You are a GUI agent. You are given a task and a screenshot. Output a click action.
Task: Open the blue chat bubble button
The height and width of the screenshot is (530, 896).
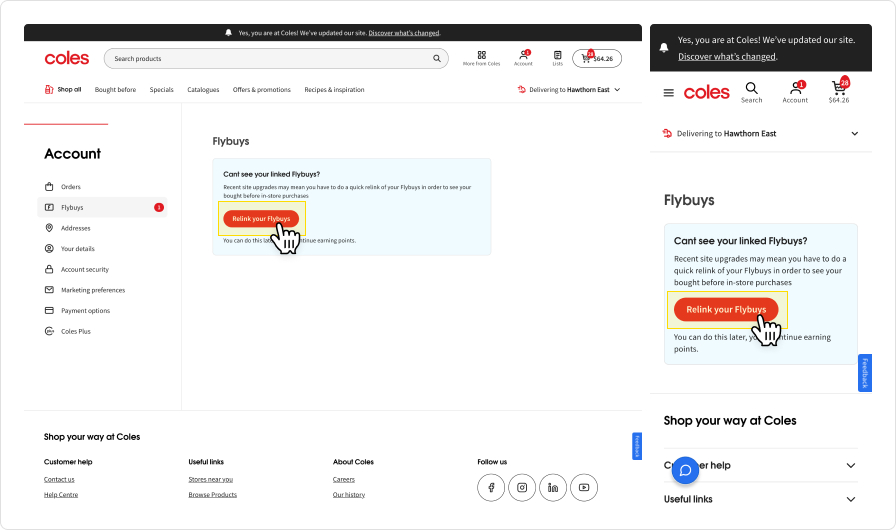pyautogui.click(x=686, y=471)
